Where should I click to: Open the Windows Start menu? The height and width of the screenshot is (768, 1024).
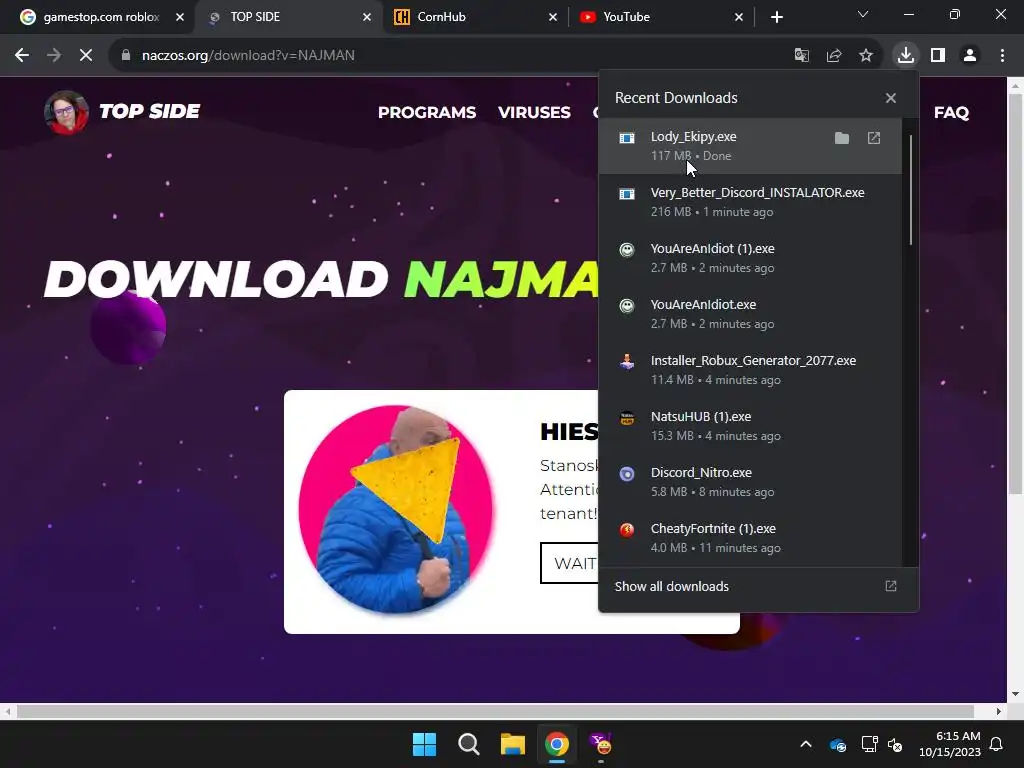pos(424,744)
